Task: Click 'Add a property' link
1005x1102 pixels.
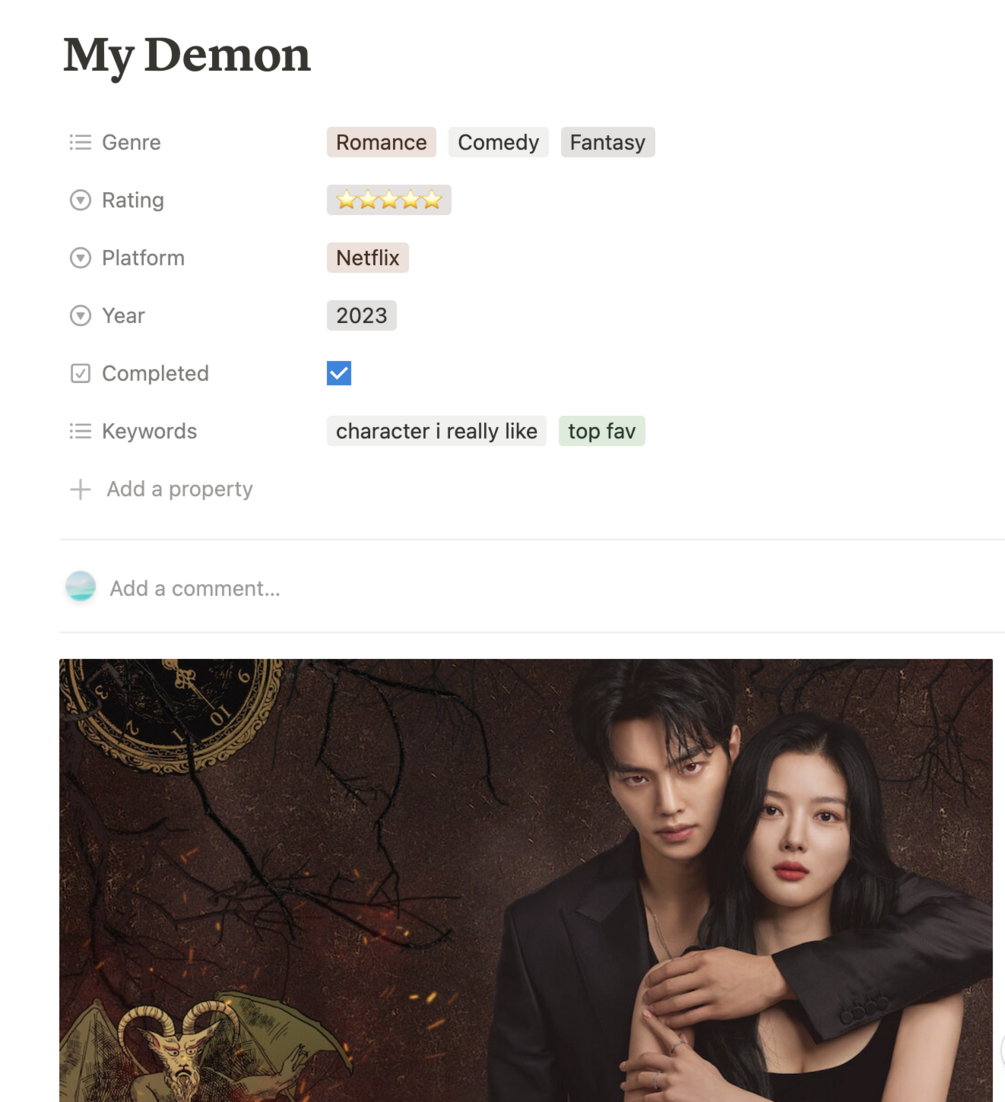Action: (x=179, y=489)
